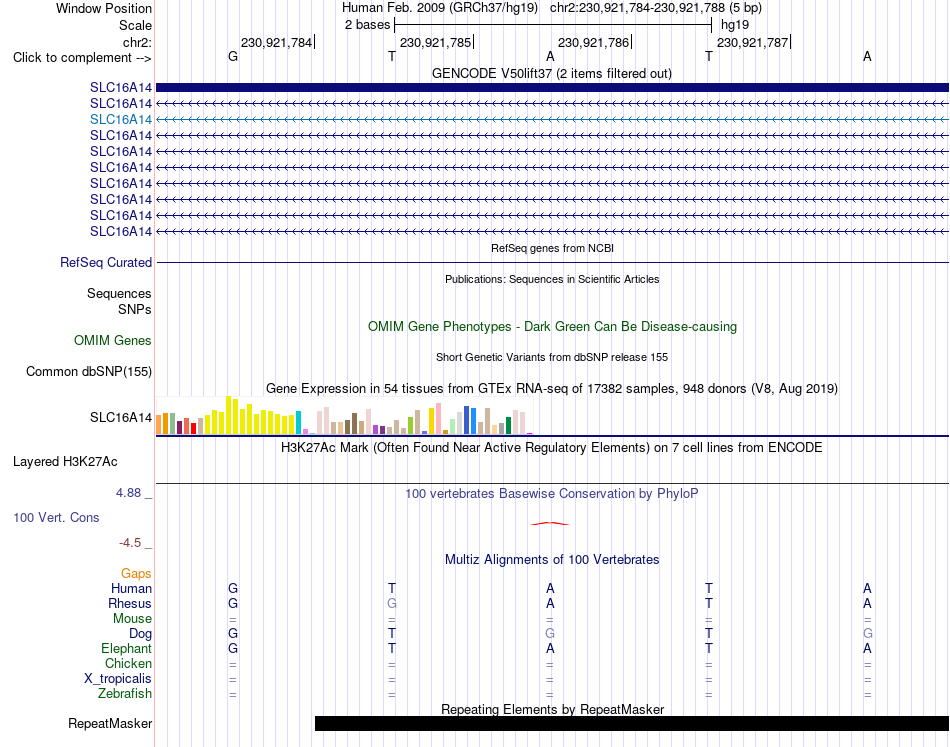Screen dimensions: 950x747
Task: Click the cyan bar in GTEx expression chart
Action: pos(298,423)
